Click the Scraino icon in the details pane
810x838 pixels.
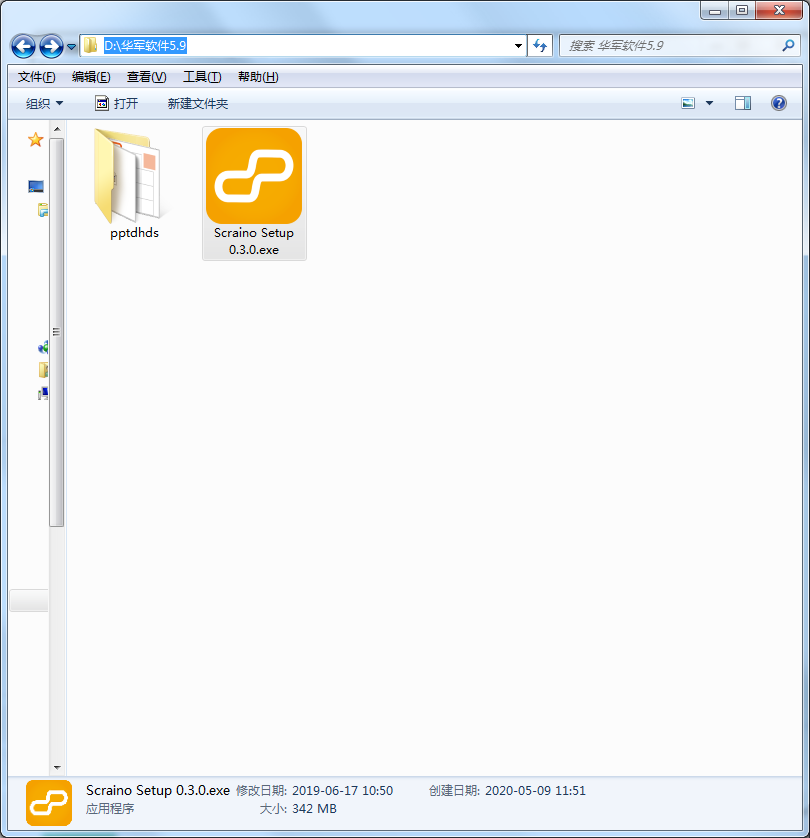pyautogui.click(x=49, y=803)
